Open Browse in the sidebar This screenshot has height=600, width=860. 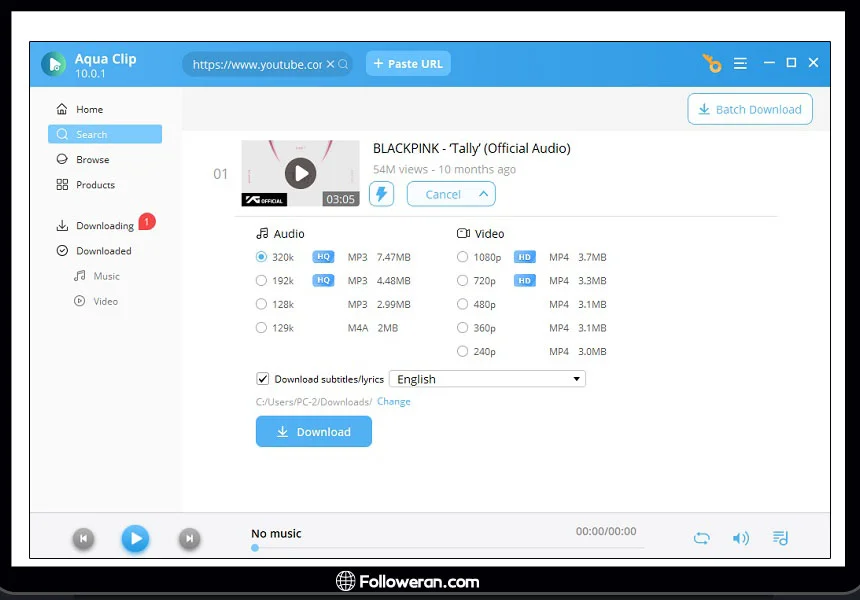click(92, 160)
